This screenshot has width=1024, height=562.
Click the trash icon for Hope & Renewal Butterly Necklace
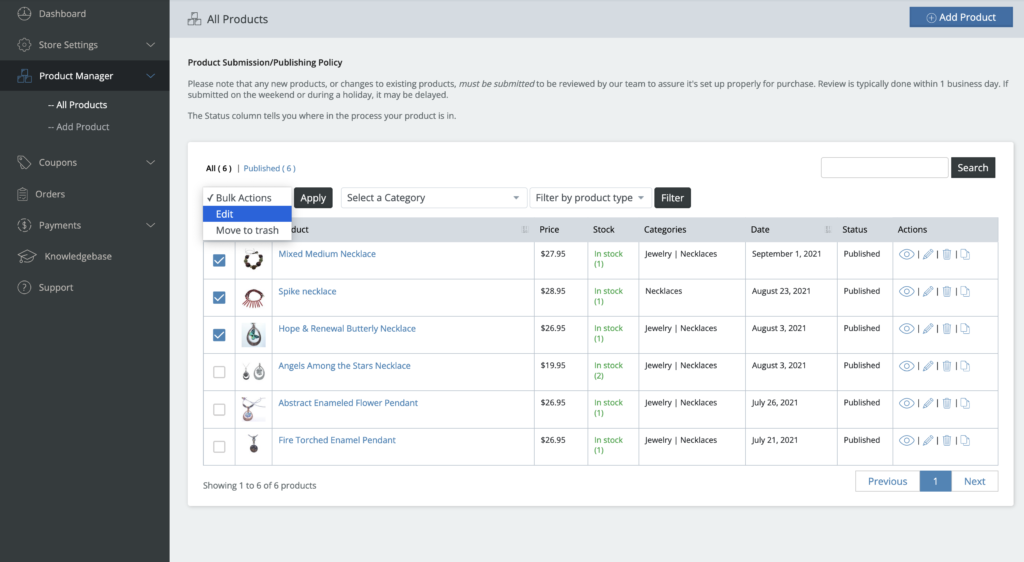click(x=947, y=329)
